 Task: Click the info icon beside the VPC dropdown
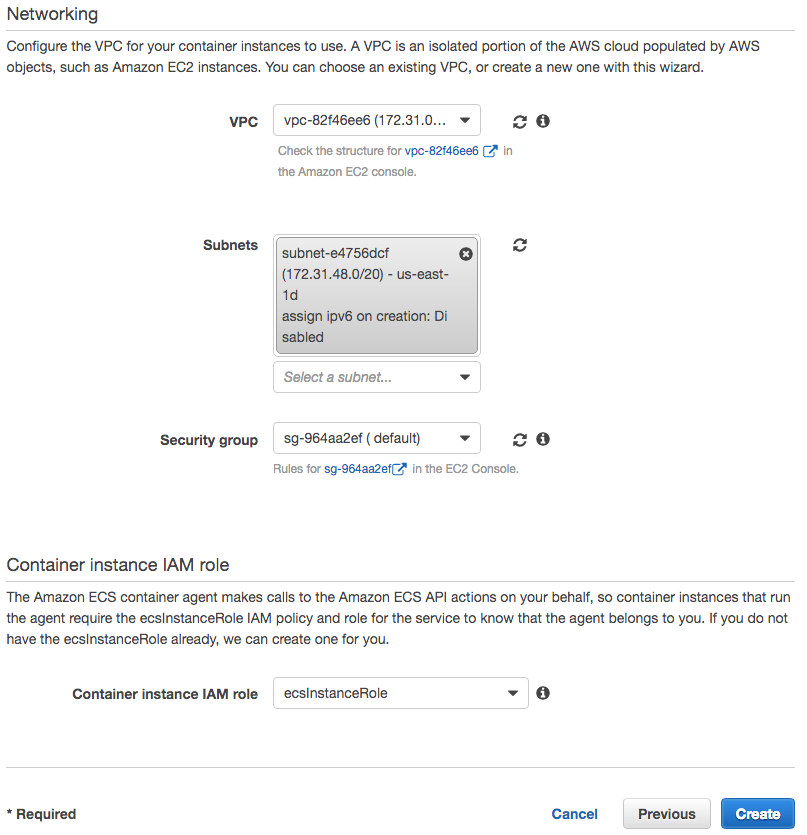[543, 120]
